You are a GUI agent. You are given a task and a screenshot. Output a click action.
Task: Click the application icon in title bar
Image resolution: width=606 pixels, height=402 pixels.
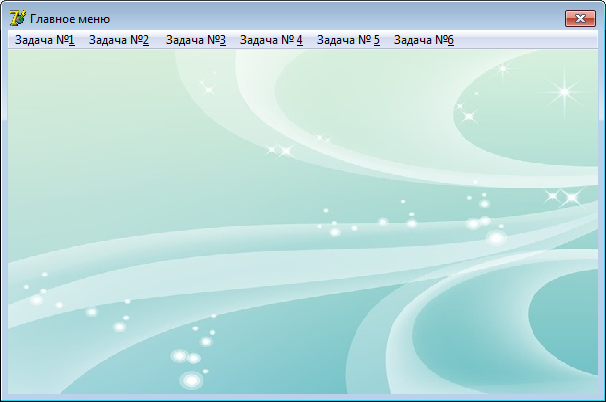17,18
